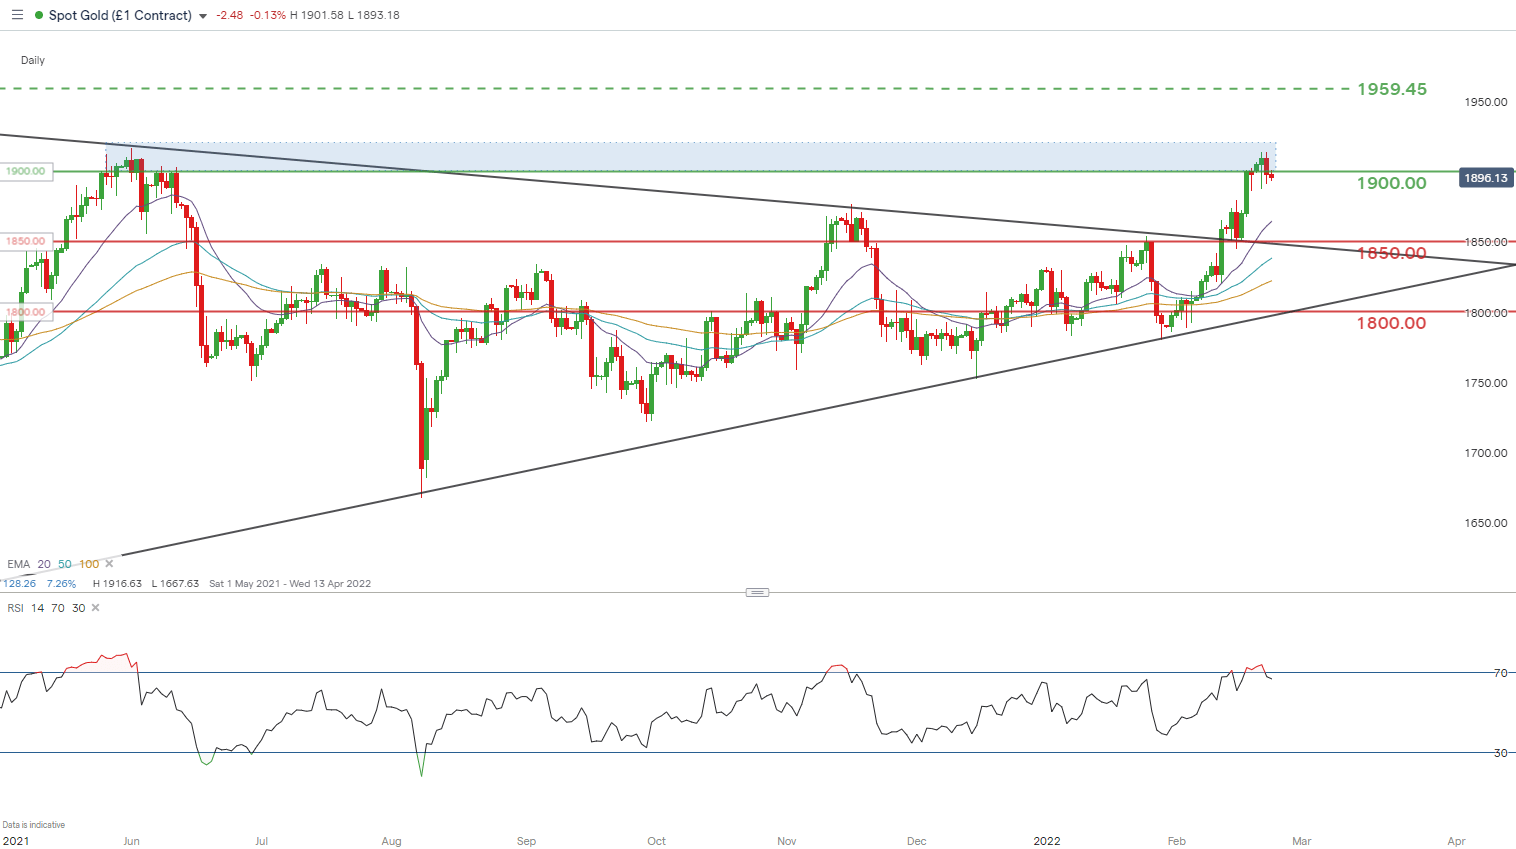
Task: Click the red 1800.00 support label
Action: tap(1392, 323)
